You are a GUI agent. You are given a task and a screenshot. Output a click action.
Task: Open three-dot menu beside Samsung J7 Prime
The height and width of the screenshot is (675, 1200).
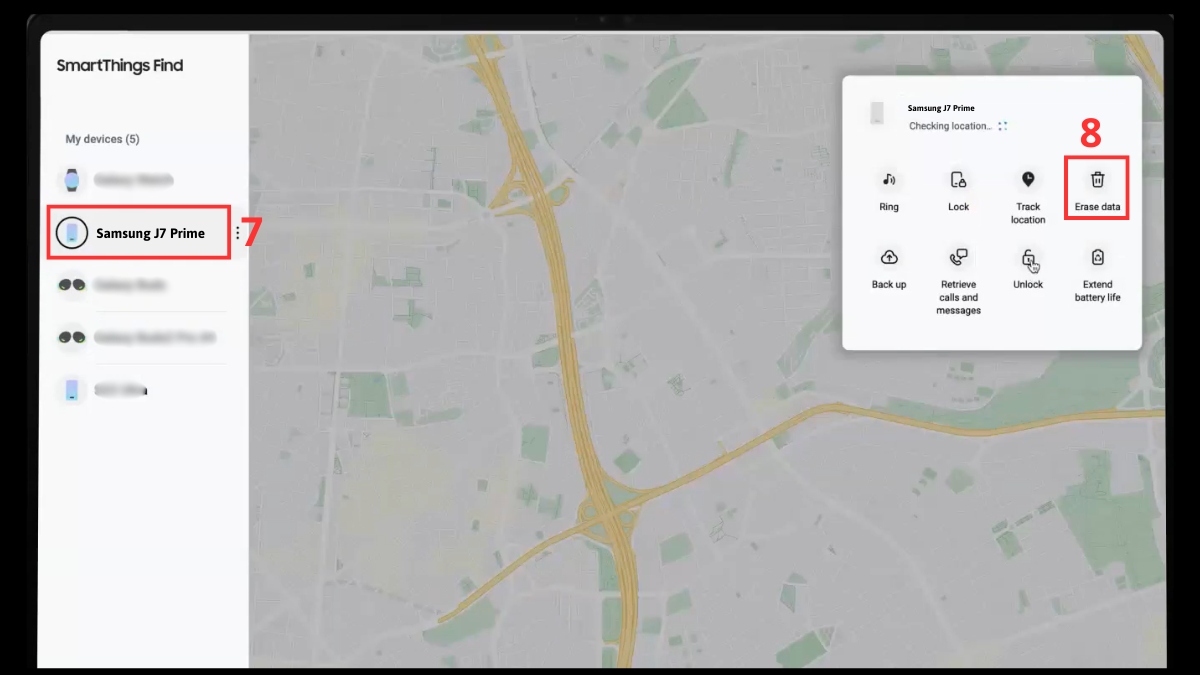(238, 233)
